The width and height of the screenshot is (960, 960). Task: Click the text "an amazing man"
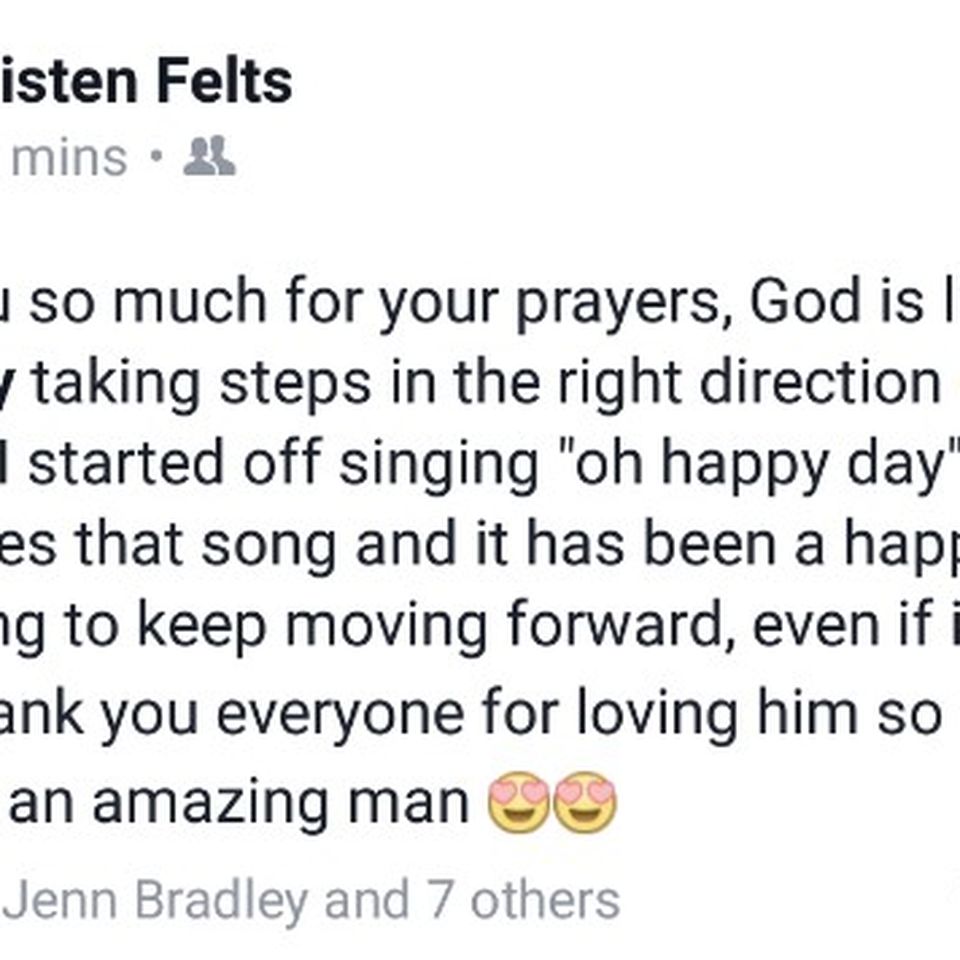[239, 803]
